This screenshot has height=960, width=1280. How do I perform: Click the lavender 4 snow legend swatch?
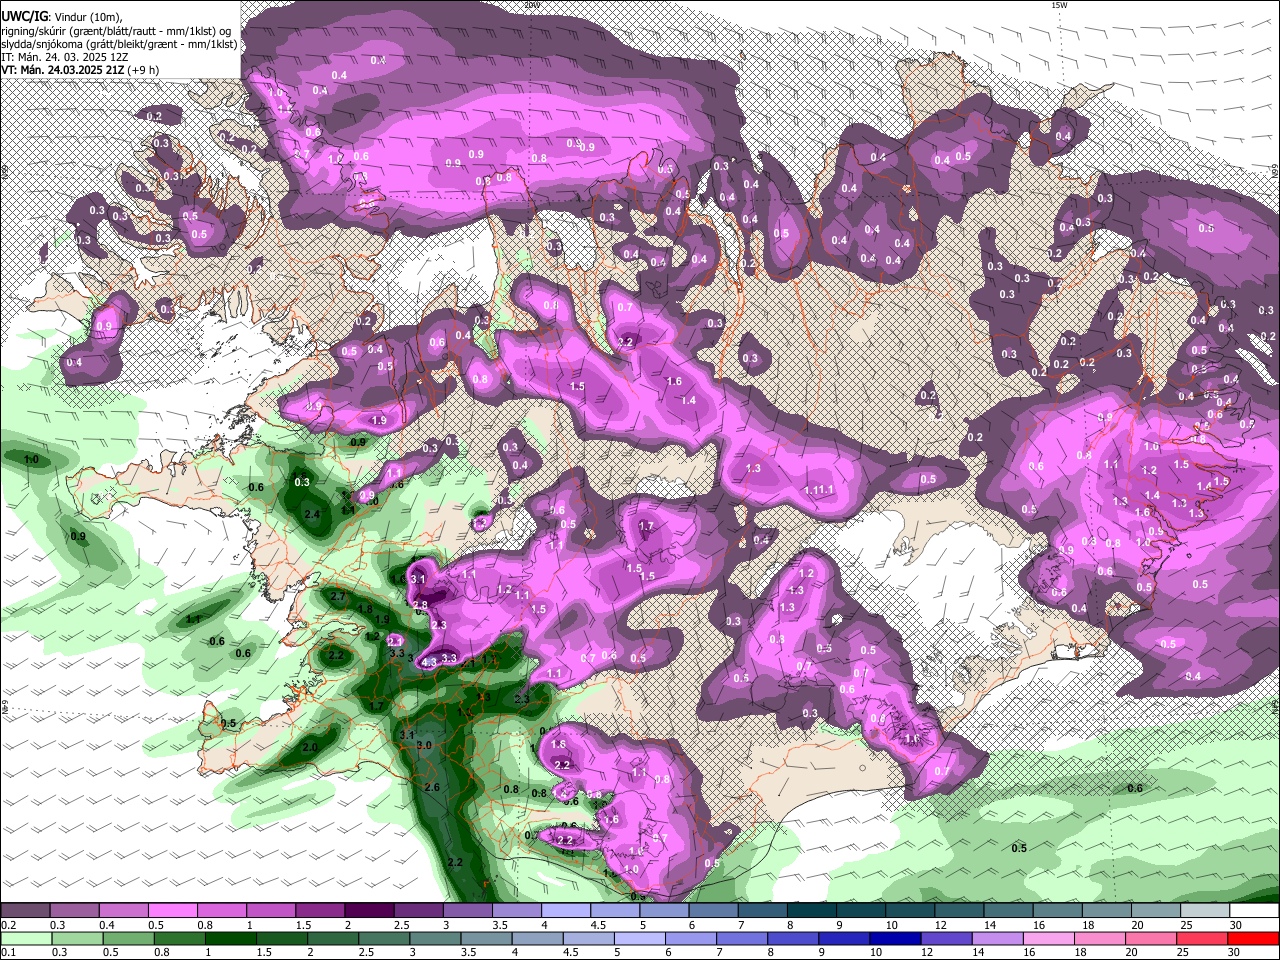click(566, 911)
